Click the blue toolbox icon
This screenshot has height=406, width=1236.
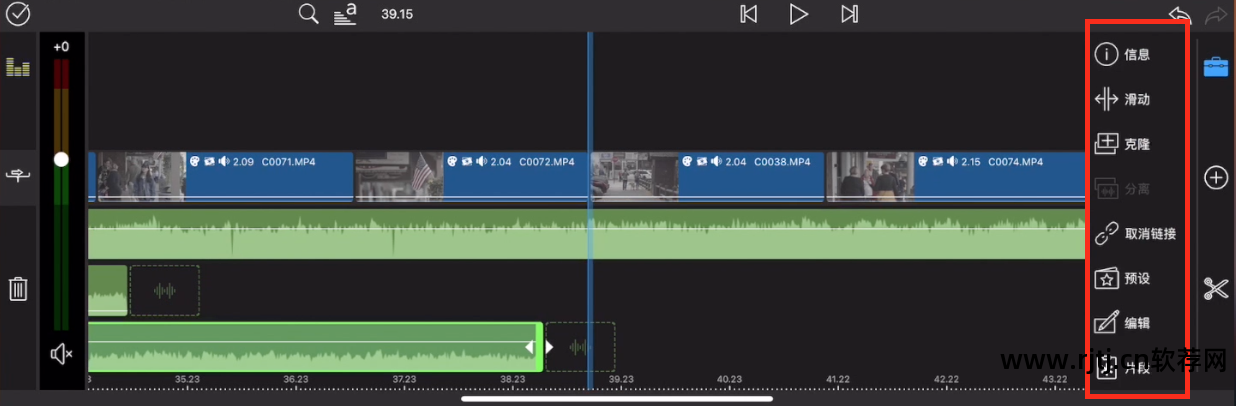coord(1215,67)
